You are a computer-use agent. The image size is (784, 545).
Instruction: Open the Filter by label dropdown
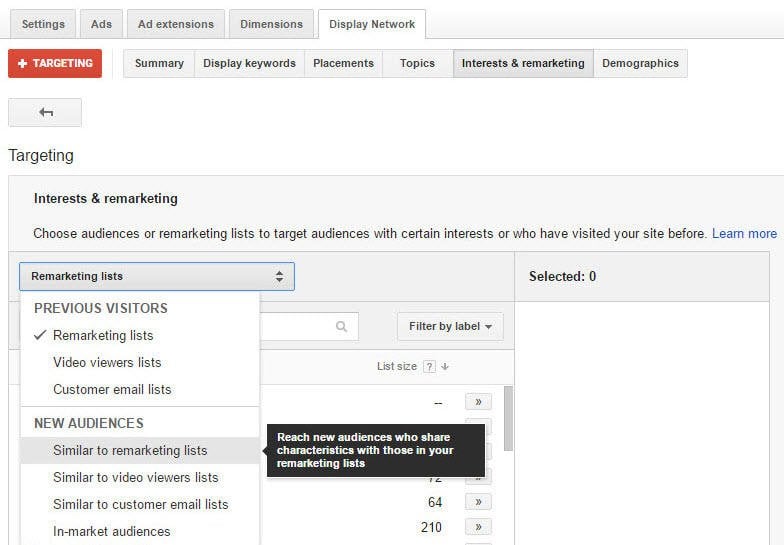450,326
